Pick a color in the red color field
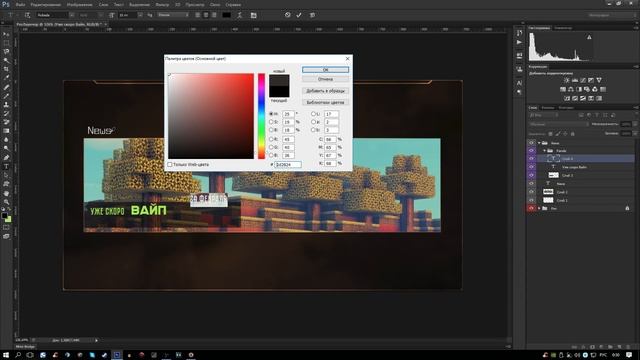This screenshot has width=640, height=360. click(211, 116)
